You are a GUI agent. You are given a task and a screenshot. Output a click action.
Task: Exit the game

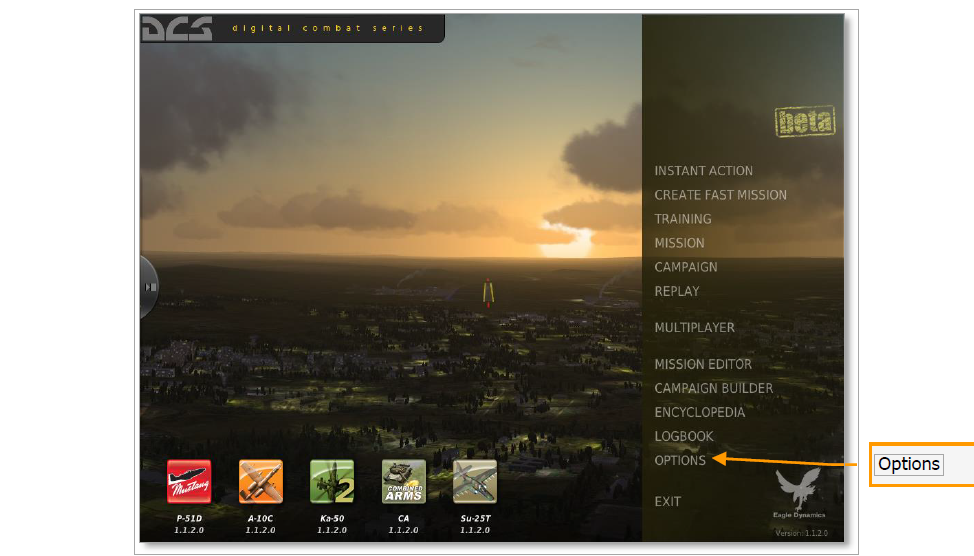click(x=668, y=502)
